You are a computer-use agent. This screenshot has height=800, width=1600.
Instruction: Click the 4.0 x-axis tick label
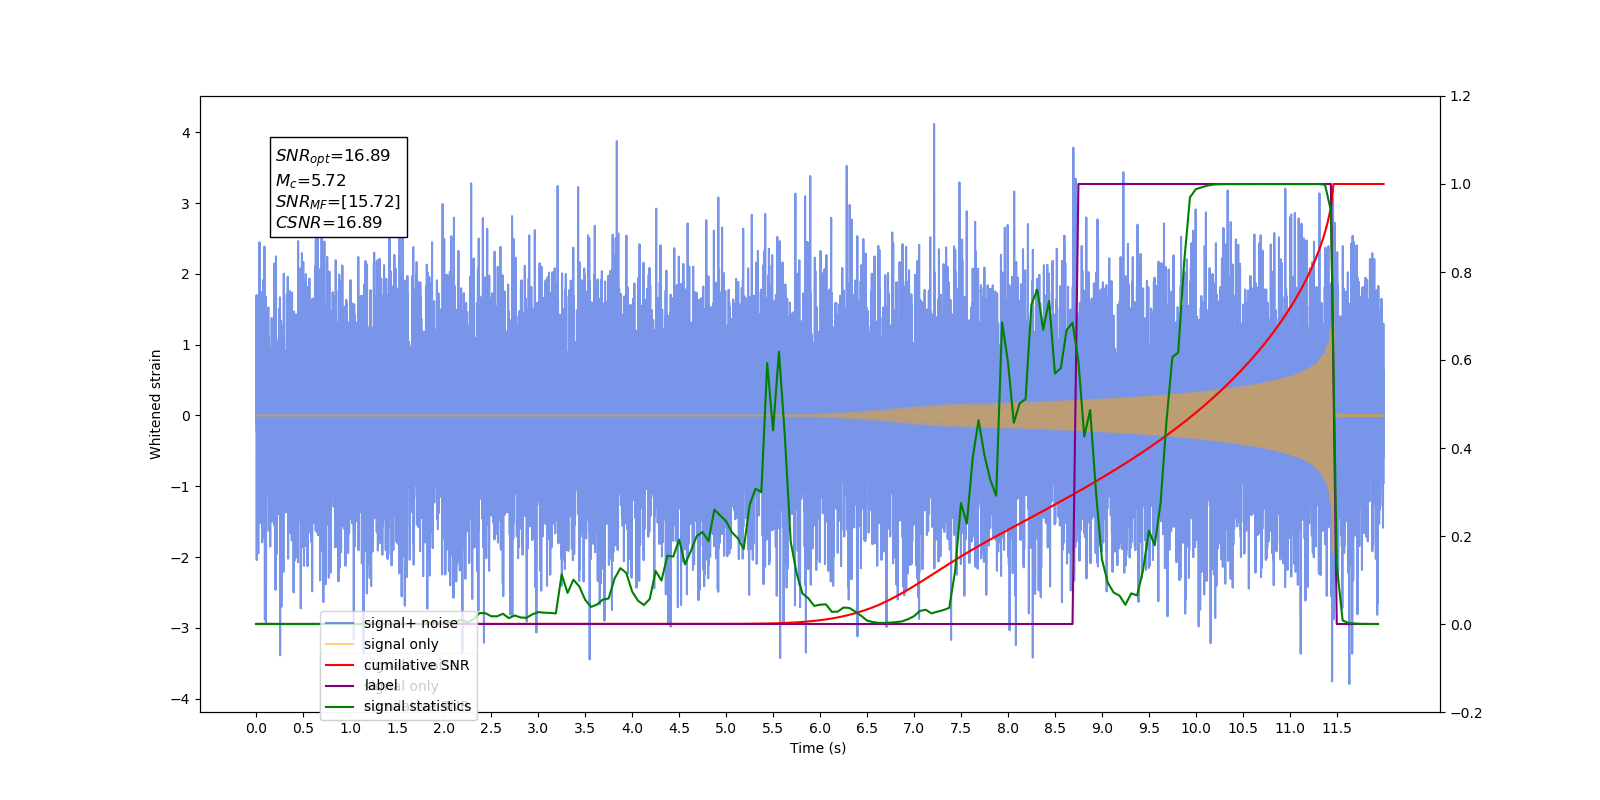click(632, 728)
